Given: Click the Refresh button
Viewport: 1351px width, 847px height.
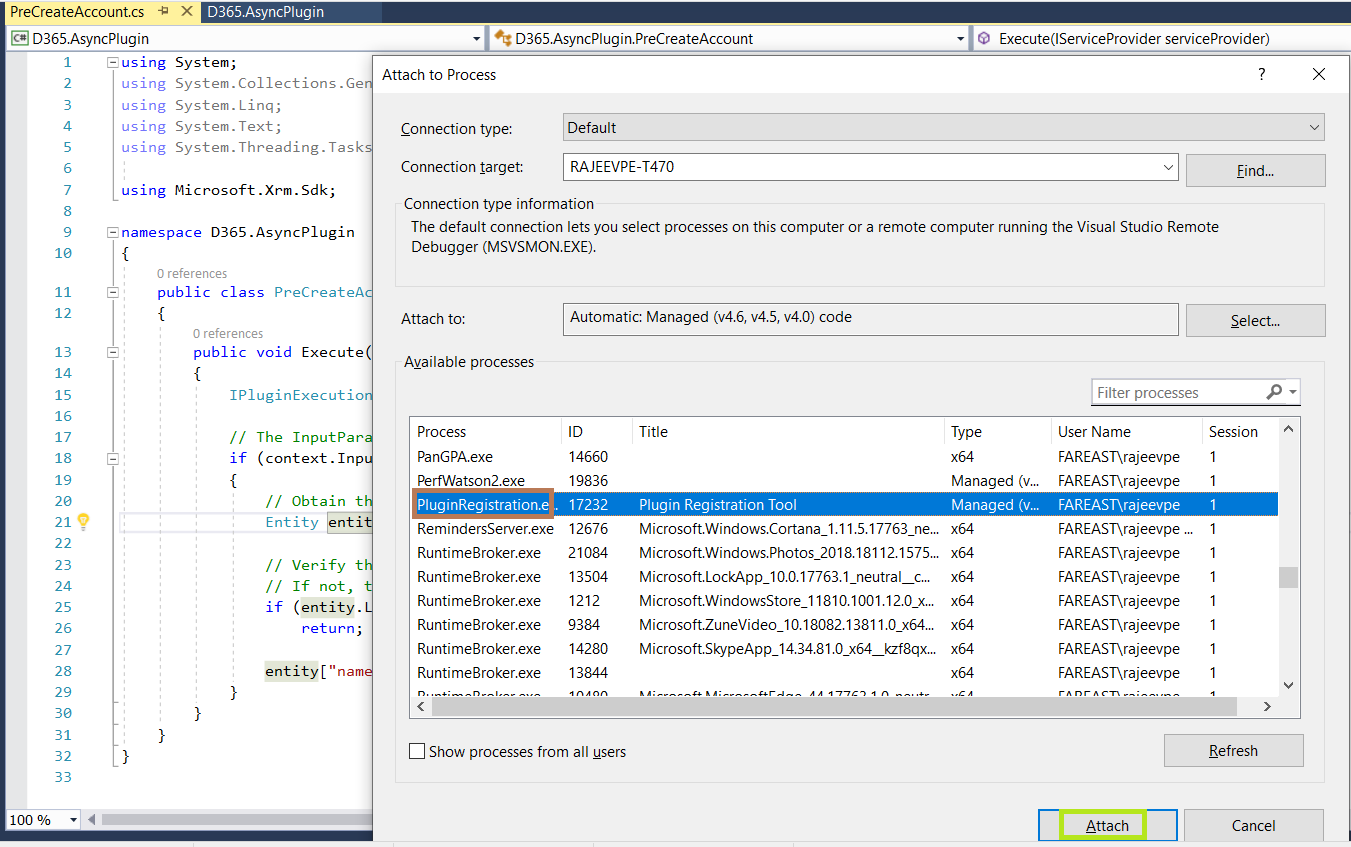Looking at the screenshot, I should tap(1233, 751).
